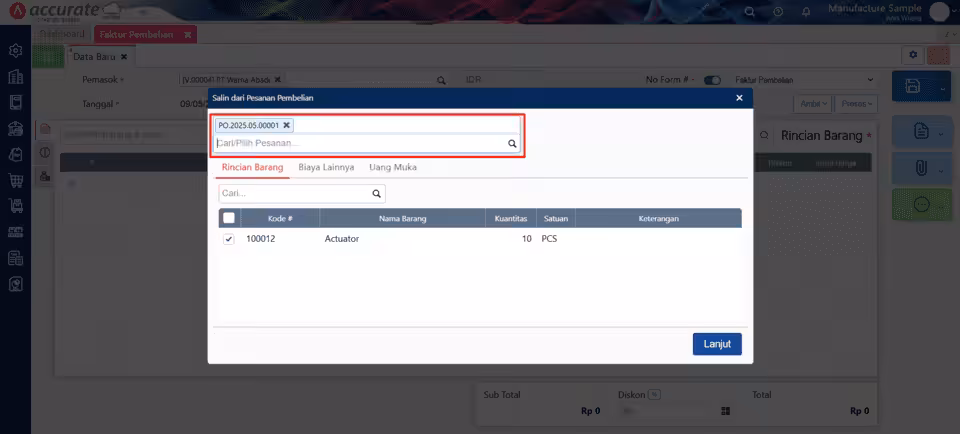This screenshot has width=960, height=434.
Task: Click the Pemasok search magnifier icon
Action: tap(440, 80)
